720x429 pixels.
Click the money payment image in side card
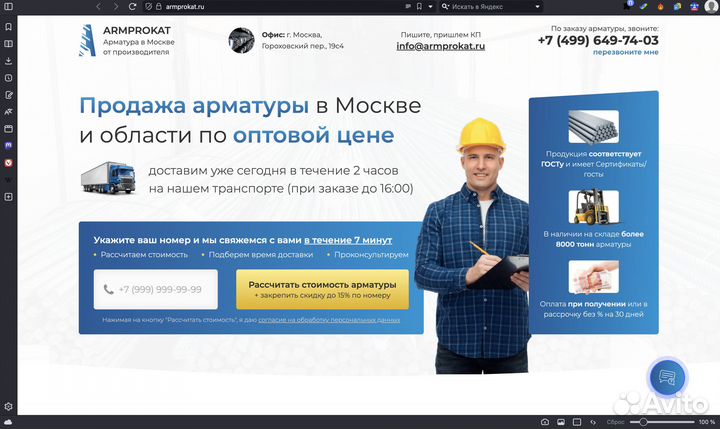click(x=593, y=277)
